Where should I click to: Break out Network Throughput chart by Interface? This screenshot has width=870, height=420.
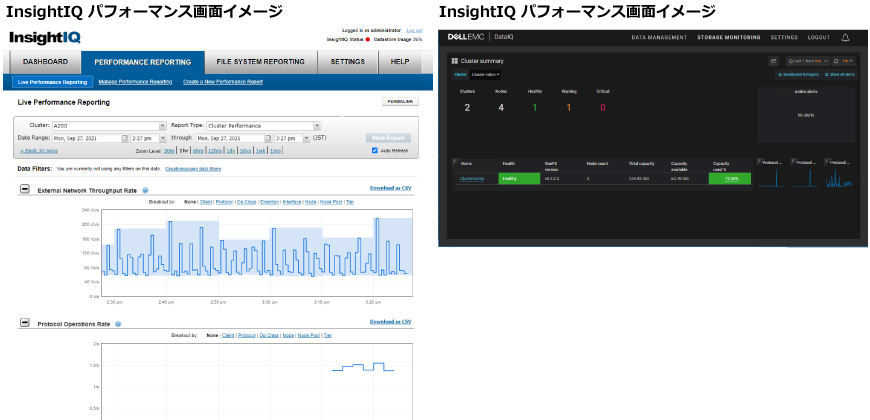292,203
